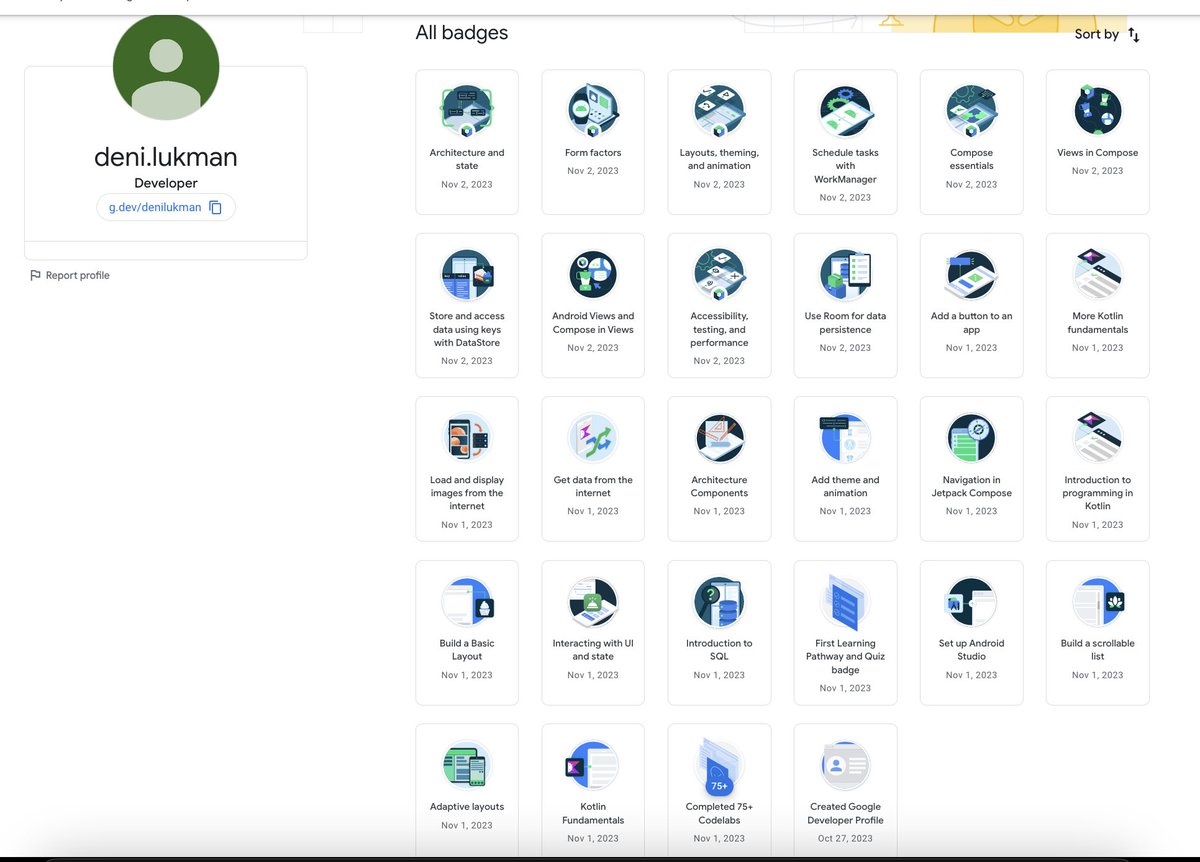This screenshot has width=1200, height=862.
Task: Click the Compose essentials title text
Action: point(971,159)
